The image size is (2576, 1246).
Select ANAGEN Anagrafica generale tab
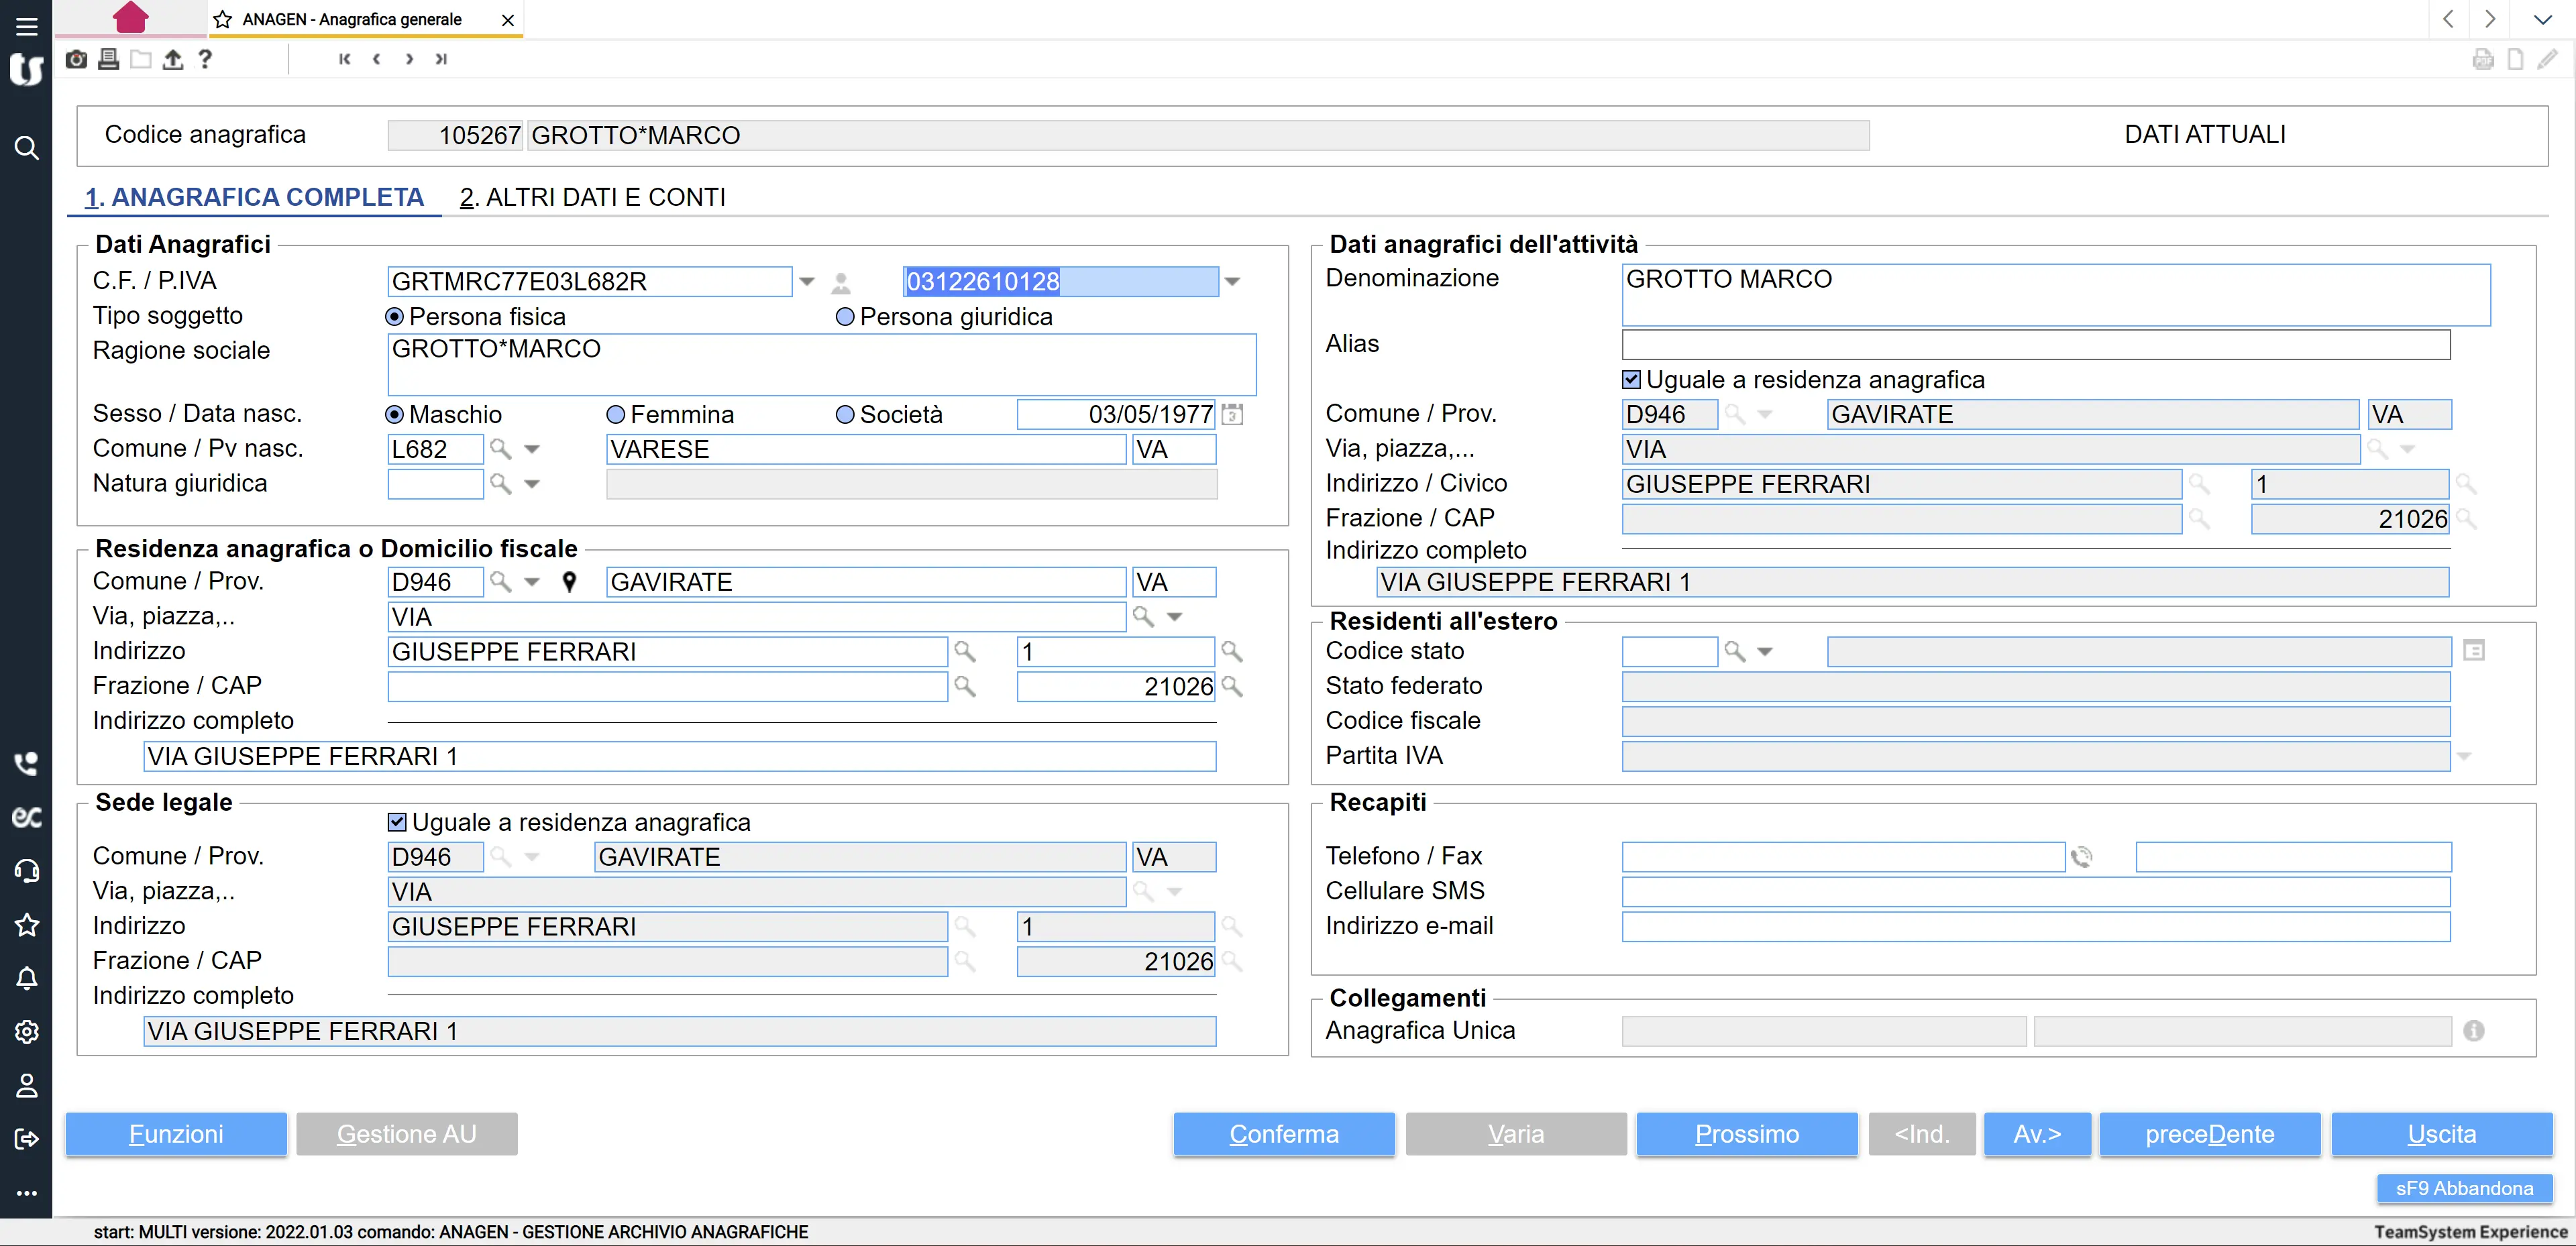pos(351,19)
